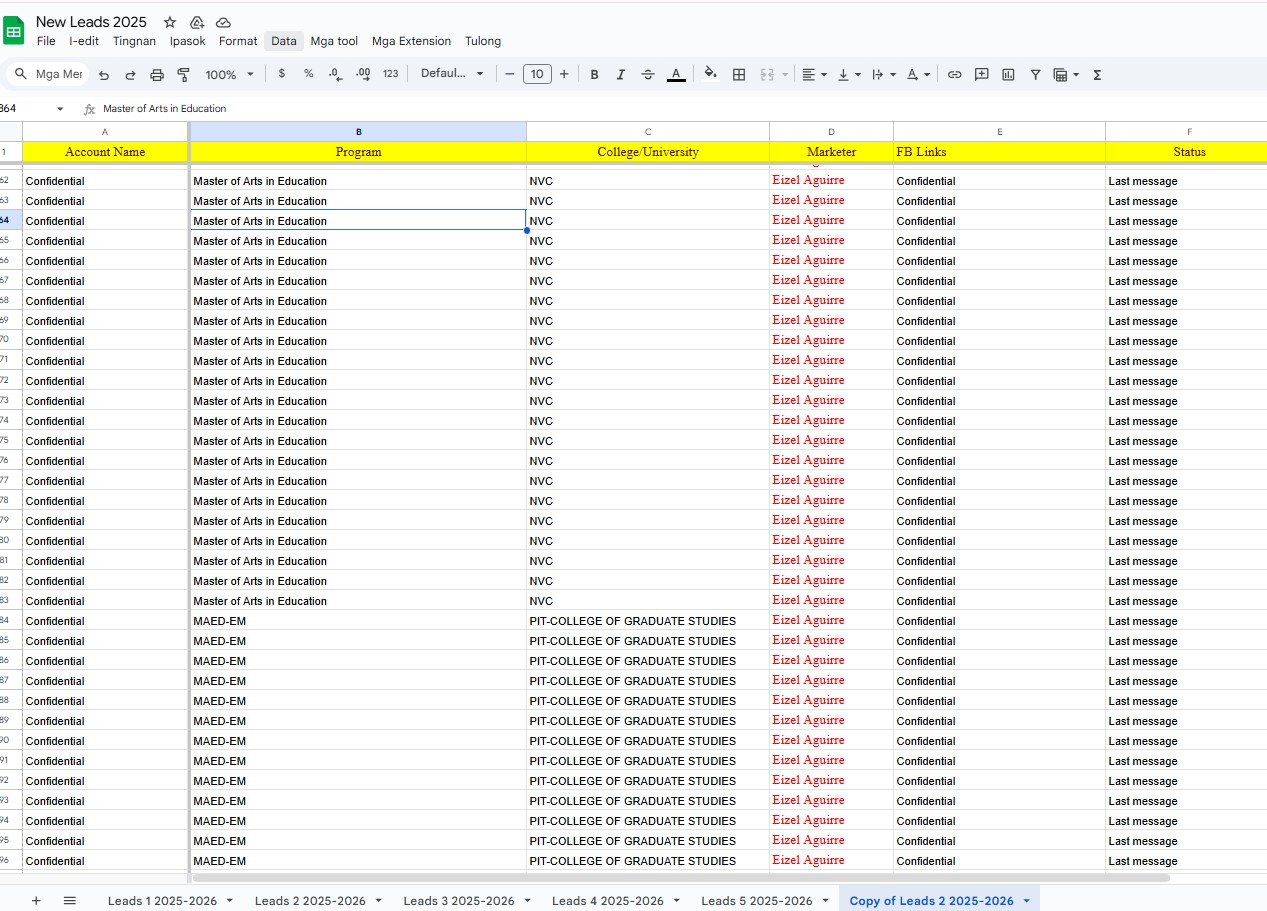This screenshot has width=1267, height=911.
Task: Click the formula bar content
Action: [164, 109]
